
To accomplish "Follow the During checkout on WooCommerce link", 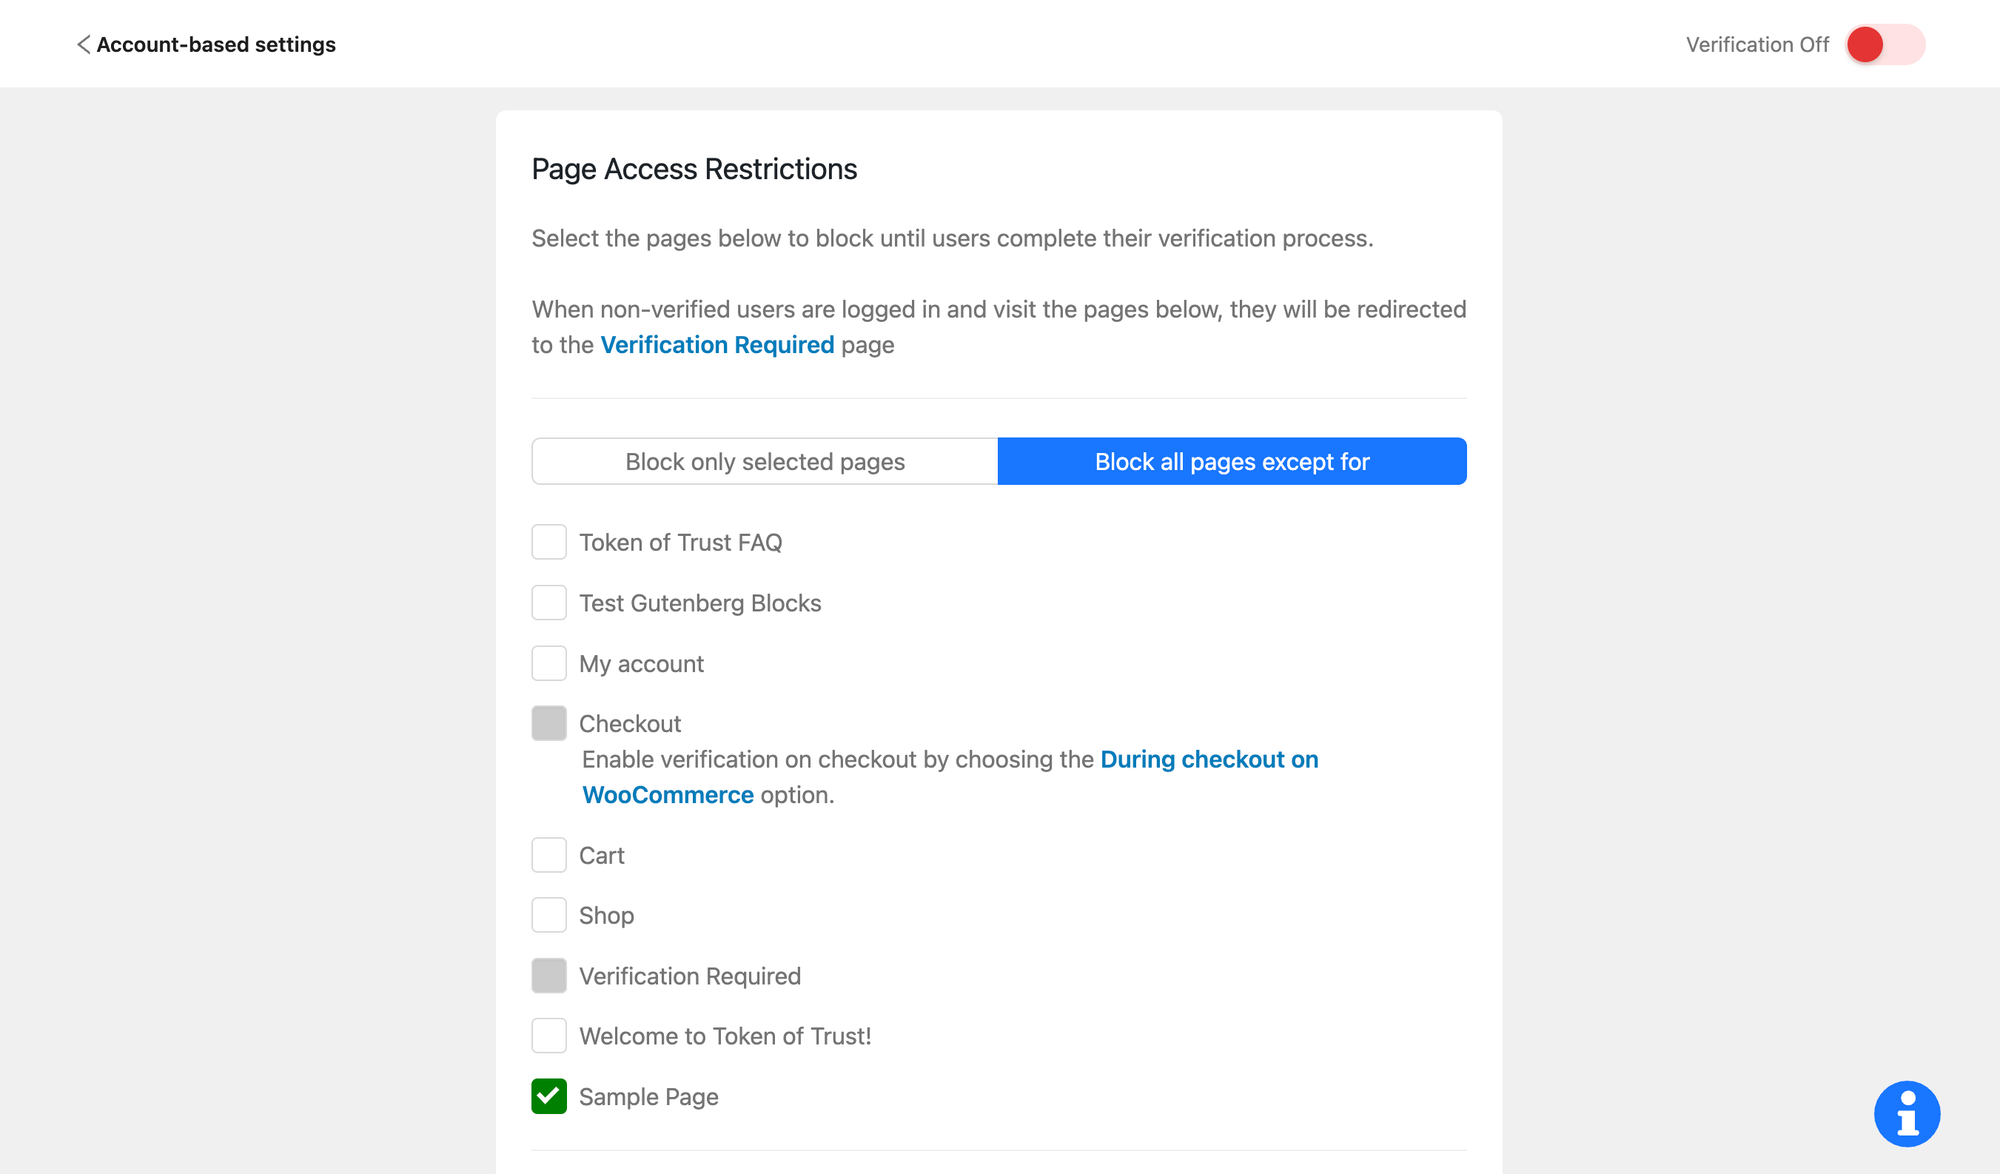I will pyautogui.click(x=1208, y=760).
